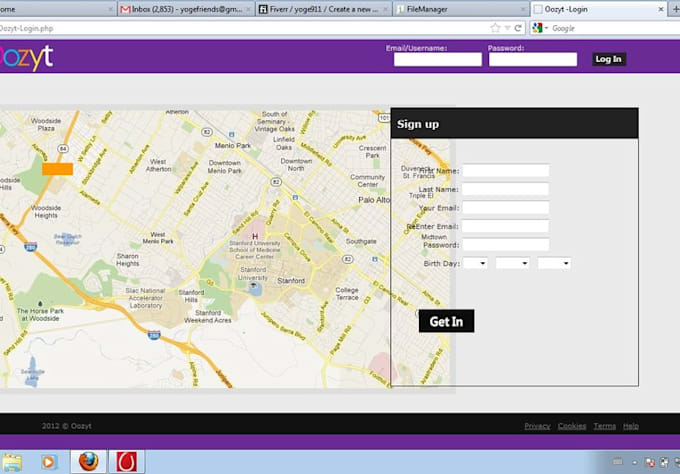Close the Fiverr tab

coord(385,9)
